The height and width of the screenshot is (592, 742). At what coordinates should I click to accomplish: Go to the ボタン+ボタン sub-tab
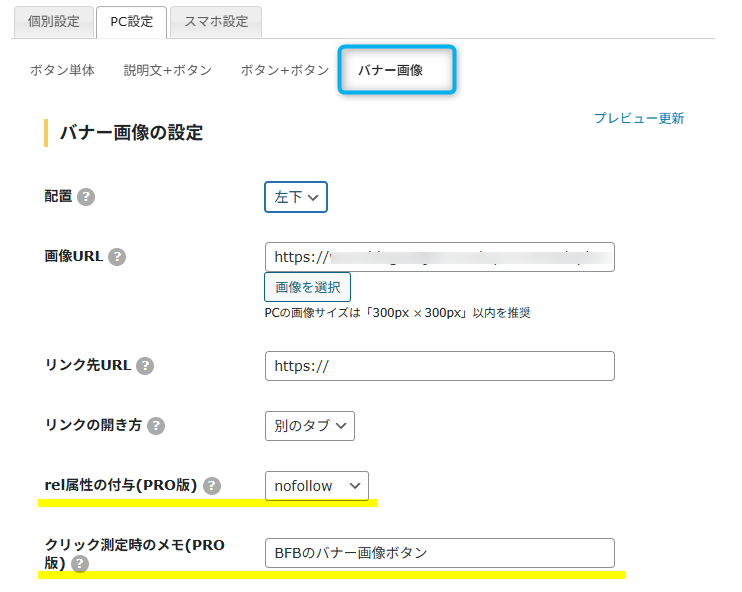[284, 70]
